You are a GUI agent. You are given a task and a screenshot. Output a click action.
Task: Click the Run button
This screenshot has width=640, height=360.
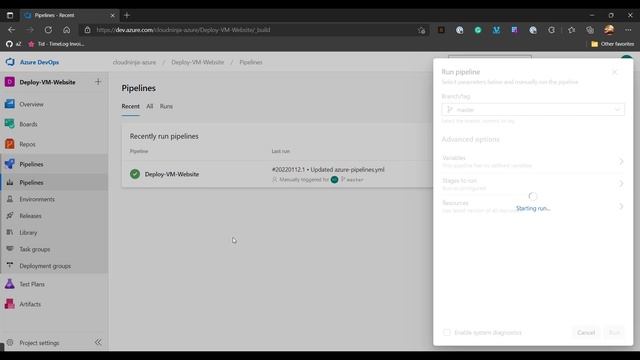pyautogui.click(x=614, y=333)
